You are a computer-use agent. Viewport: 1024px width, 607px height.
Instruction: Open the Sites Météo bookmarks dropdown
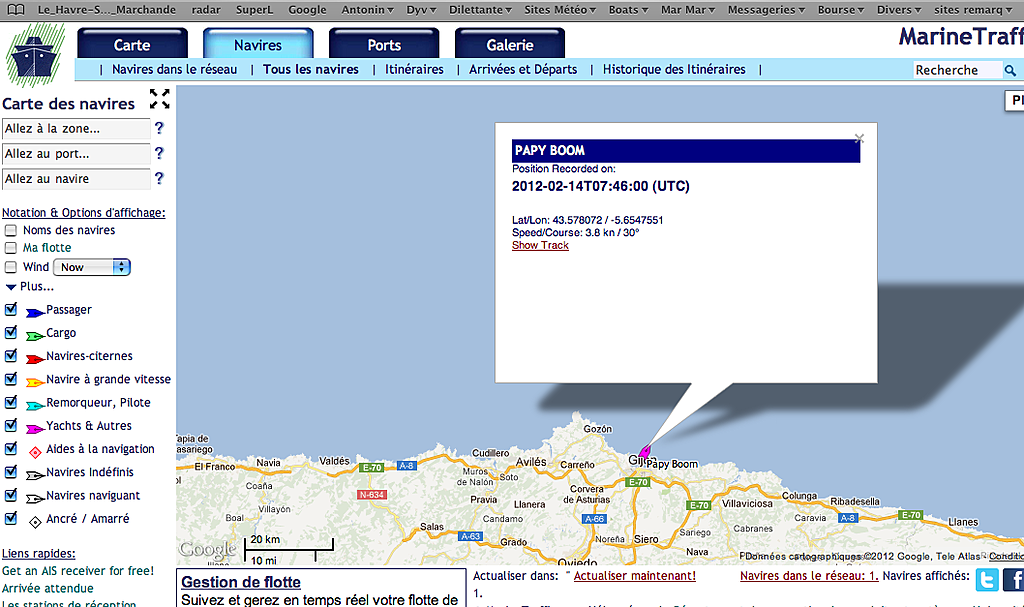tap(560, 10)
